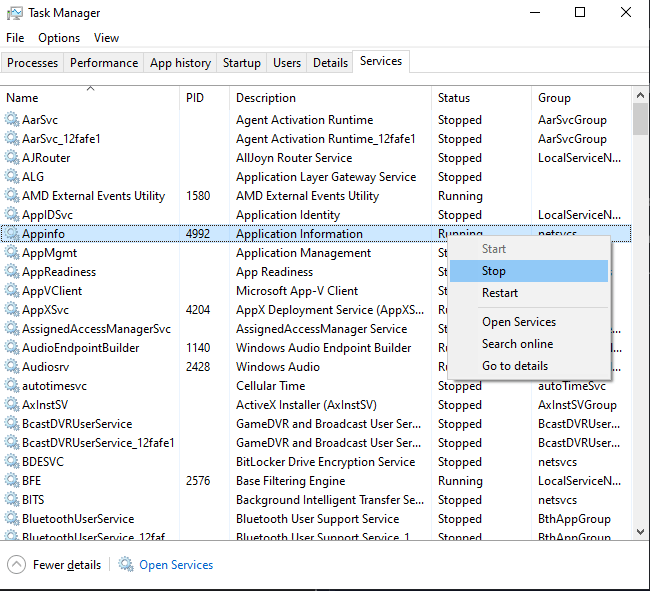Switch to the Users tab
Screen dimensions: 650x591
pyautogui.click(x=287, y=63)
